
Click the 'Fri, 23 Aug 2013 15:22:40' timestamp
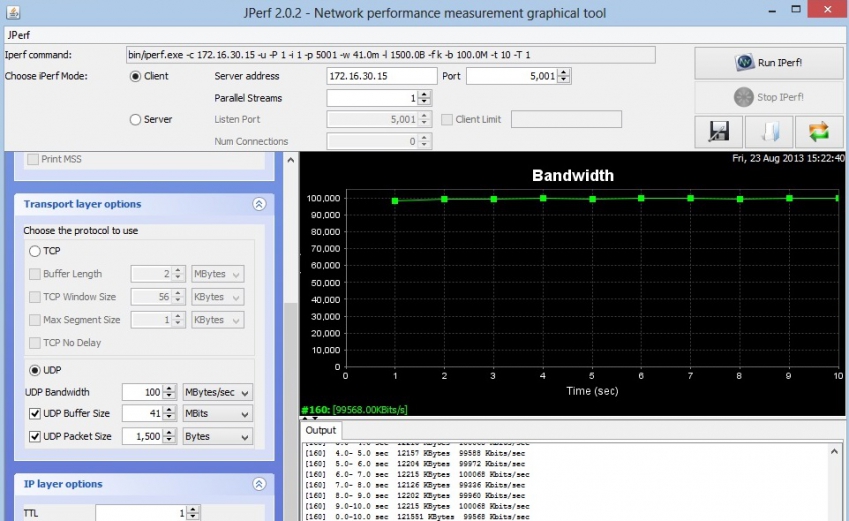[788, 158]
